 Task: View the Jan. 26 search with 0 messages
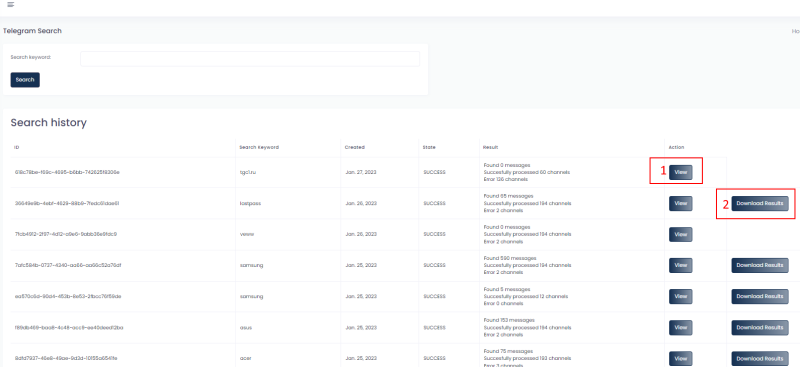pos(681,235)
